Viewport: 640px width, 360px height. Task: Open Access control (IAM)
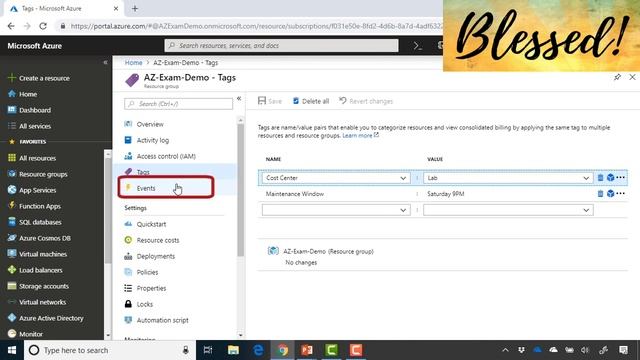point(166,156)
